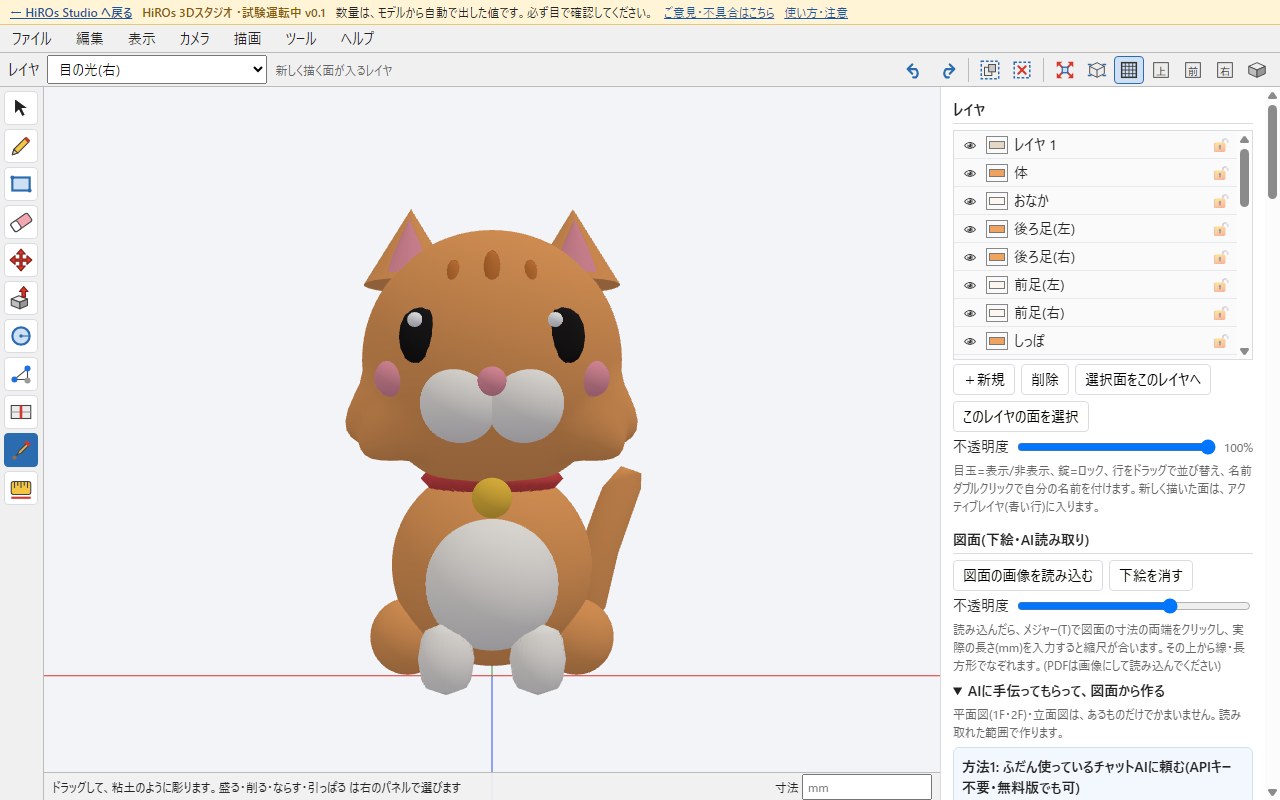Hide the 体 layer with eye icon
1280x800 pixels.
click(x=969, y=173)
